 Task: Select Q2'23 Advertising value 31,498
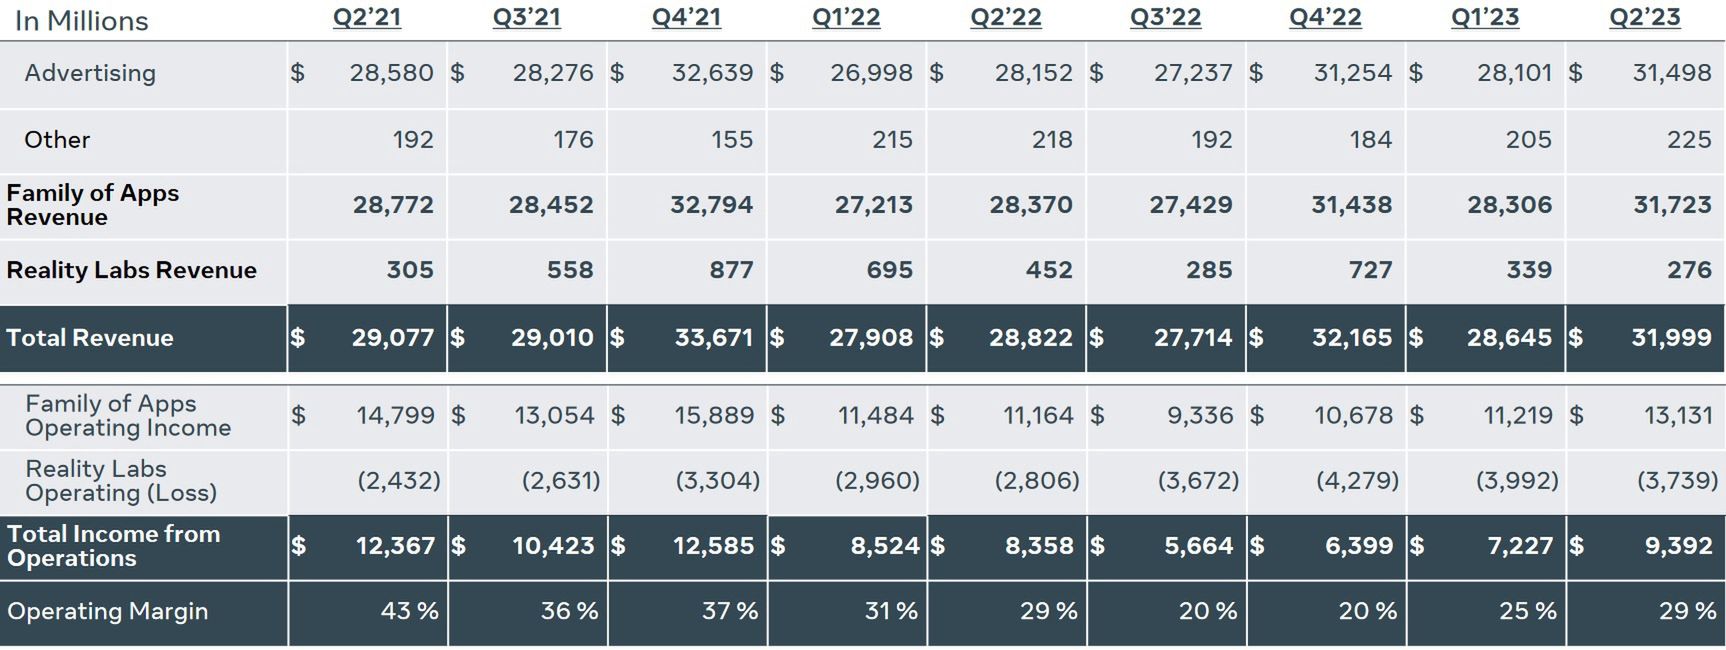pyautogui.click(x=1671, y=73)
